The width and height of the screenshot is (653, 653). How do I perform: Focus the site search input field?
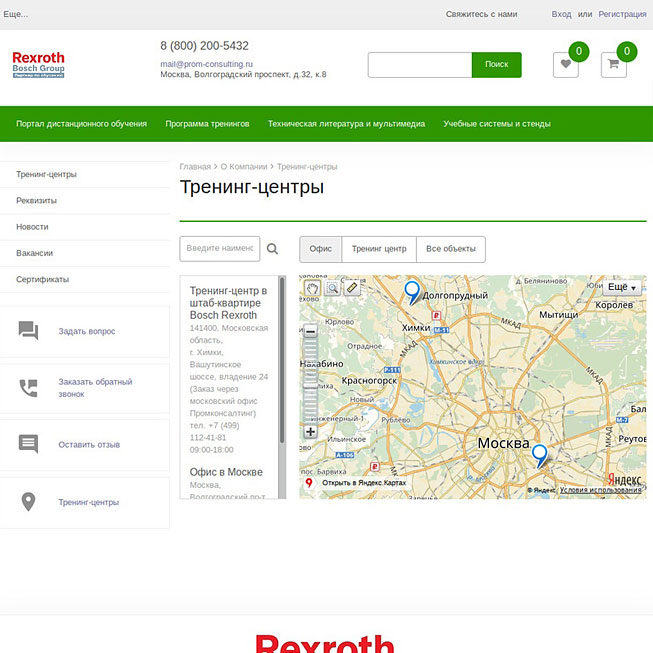420,65
